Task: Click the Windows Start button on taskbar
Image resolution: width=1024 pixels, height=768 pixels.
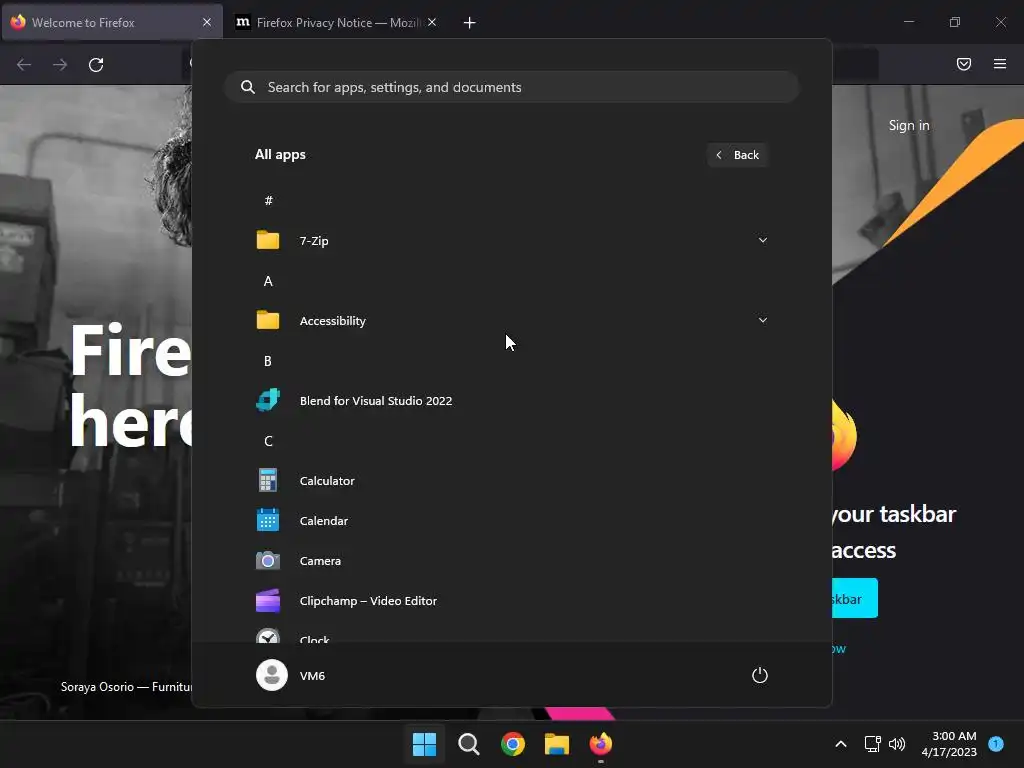Action: point(424,744)
